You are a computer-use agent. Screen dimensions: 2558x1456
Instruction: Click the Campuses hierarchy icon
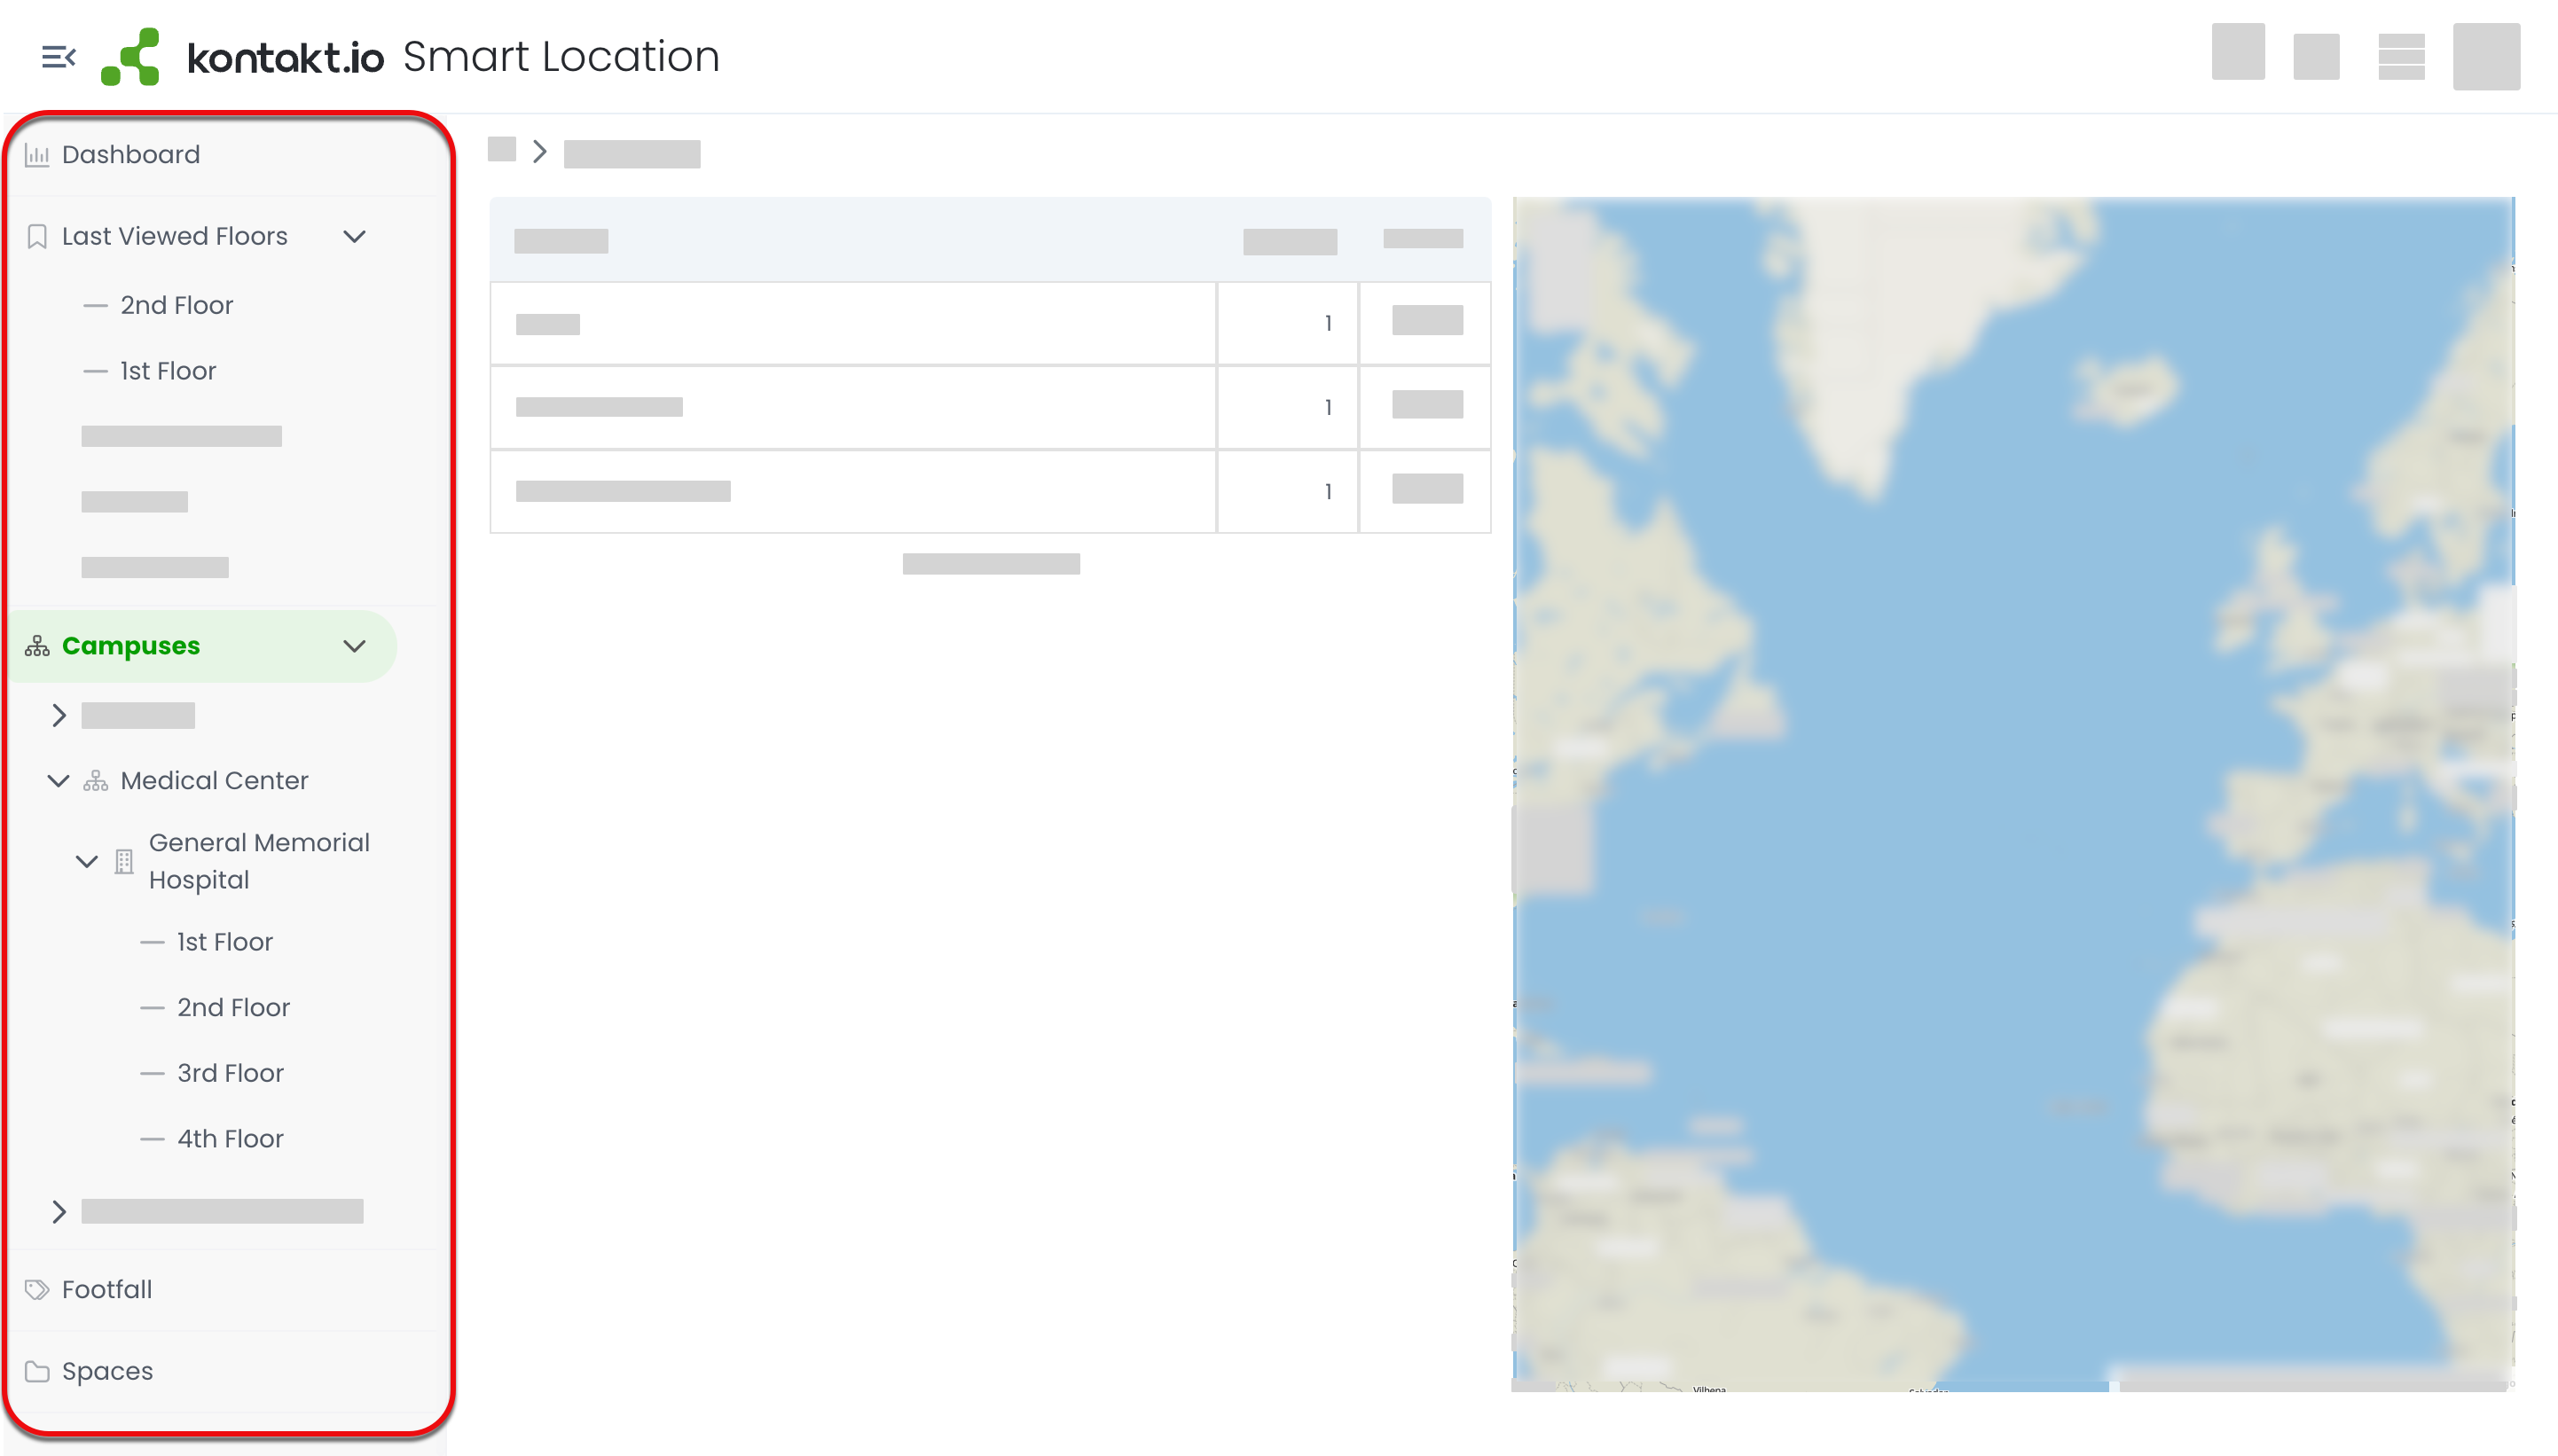(x=37, y=646)
